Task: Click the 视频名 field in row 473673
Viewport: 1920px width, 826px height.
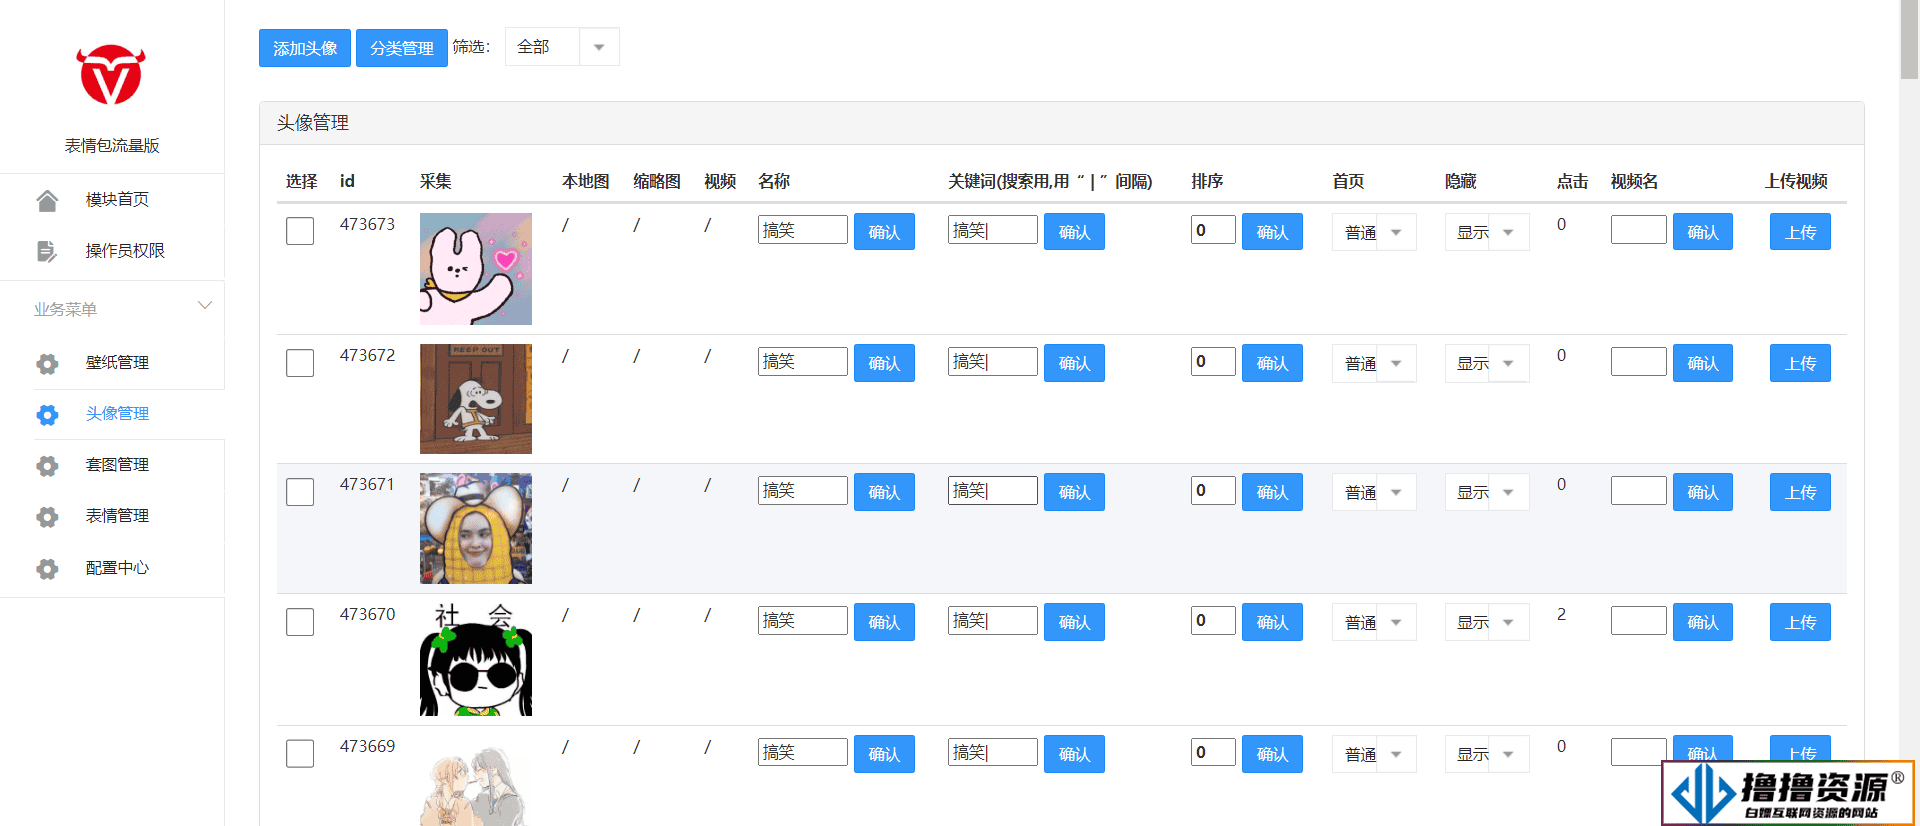Action: coord(1638,230)
